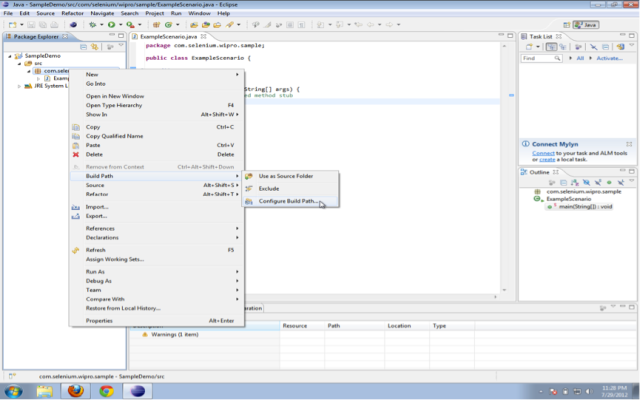Viewport: 640px width, 400px height.
Task: Click the Find field in Task List
Action: click(541, 58)
